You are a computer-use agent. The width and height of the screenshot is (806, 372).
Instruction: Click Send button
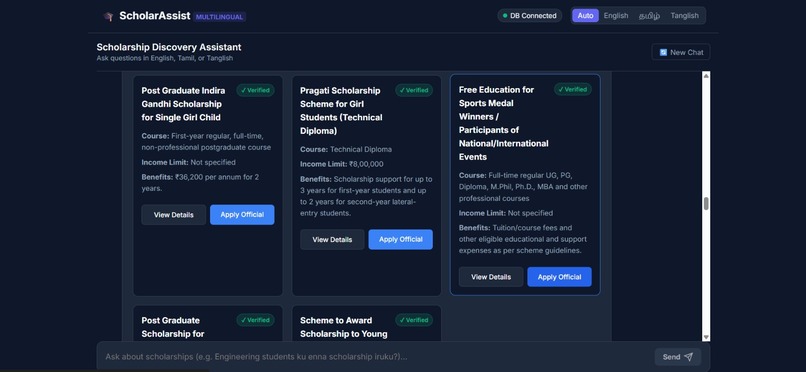coord(677,357)
